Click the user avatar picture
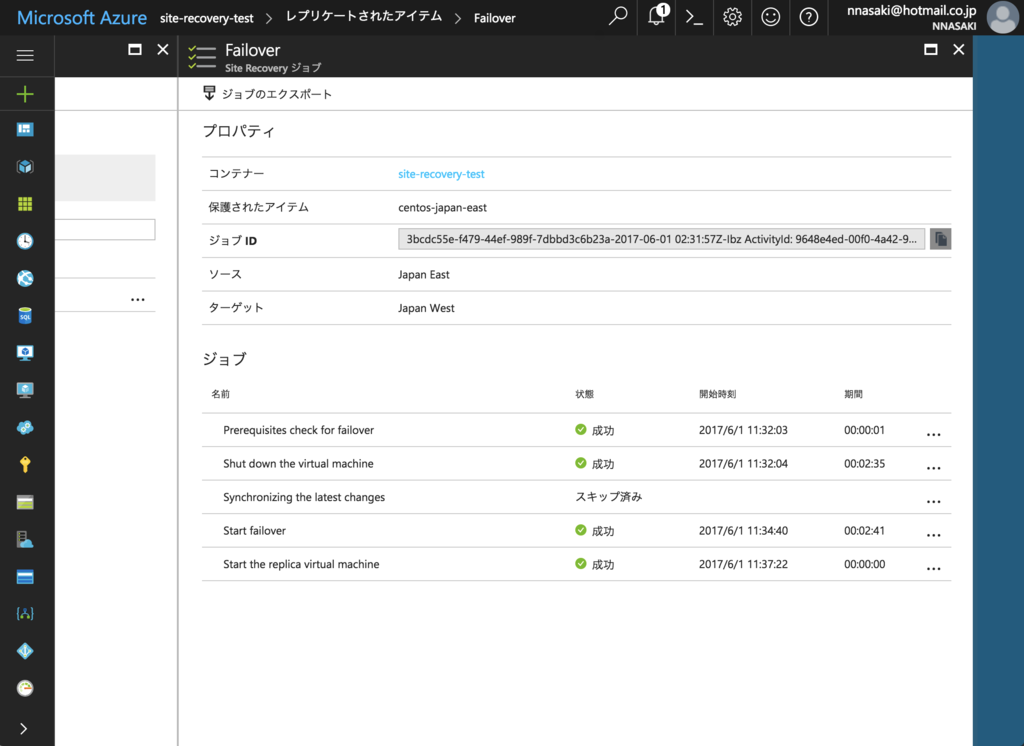 1002,17
